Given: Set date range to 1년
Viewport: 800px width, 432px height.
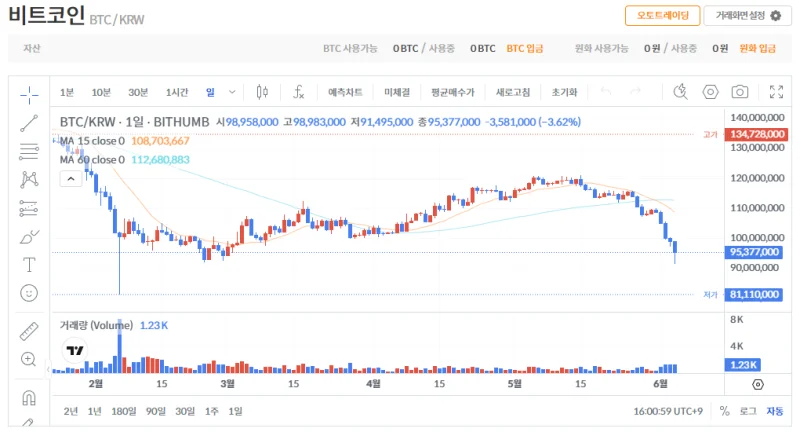Looking at the screenshot, I should pos(94,411).
